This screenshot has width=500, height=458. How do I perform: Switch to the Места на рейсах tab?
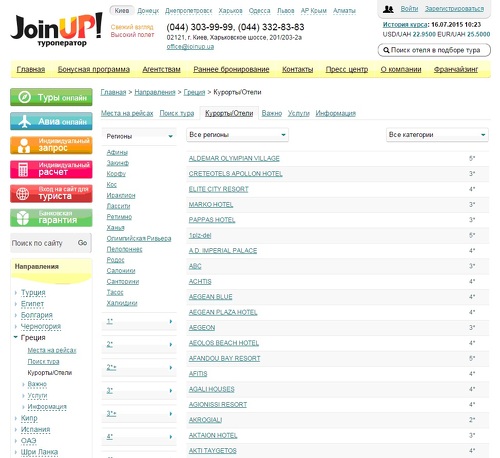(127, 113)
